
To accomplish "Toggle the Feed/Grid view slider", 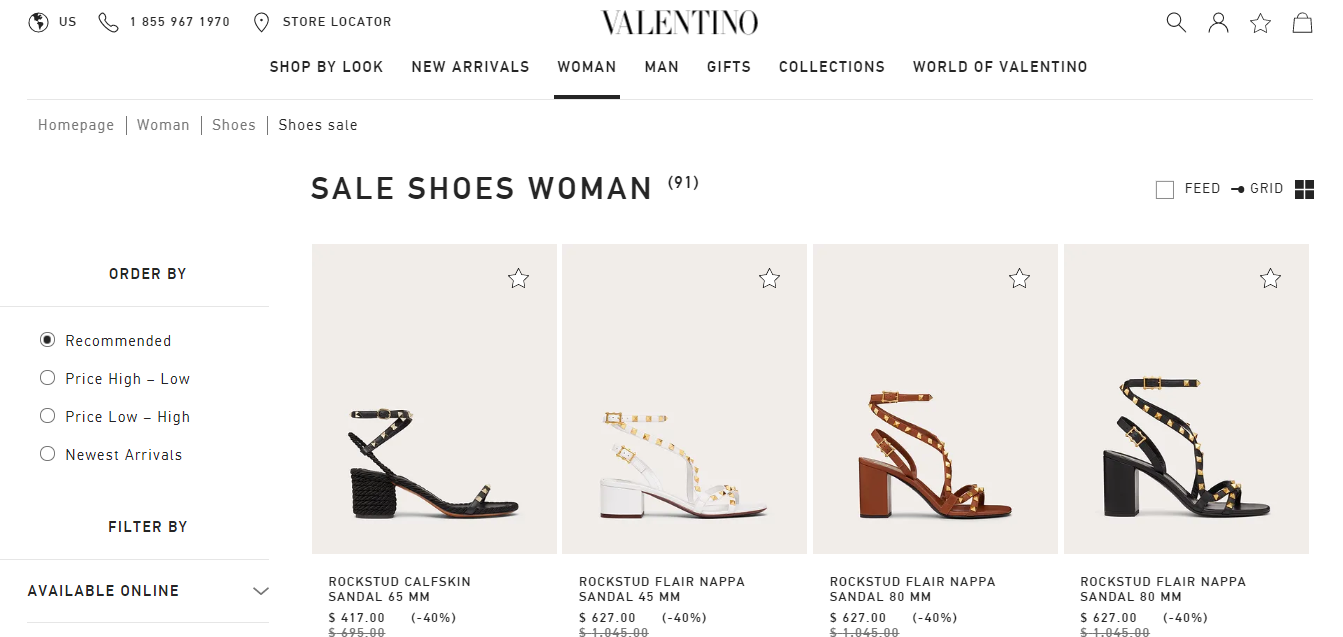I will 1238,189.
